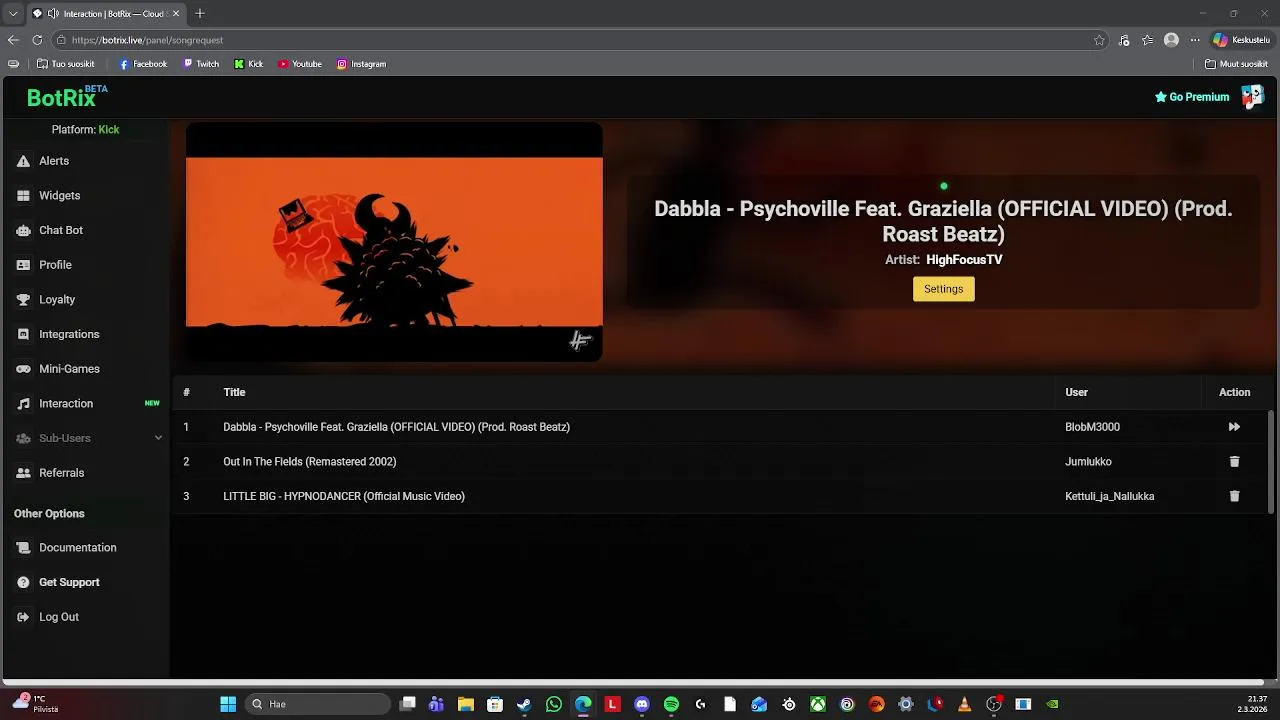This screenshot has width=1280, height=720.
Task: Open WhatsApp from taskbar
Action: tap(554, 704)
